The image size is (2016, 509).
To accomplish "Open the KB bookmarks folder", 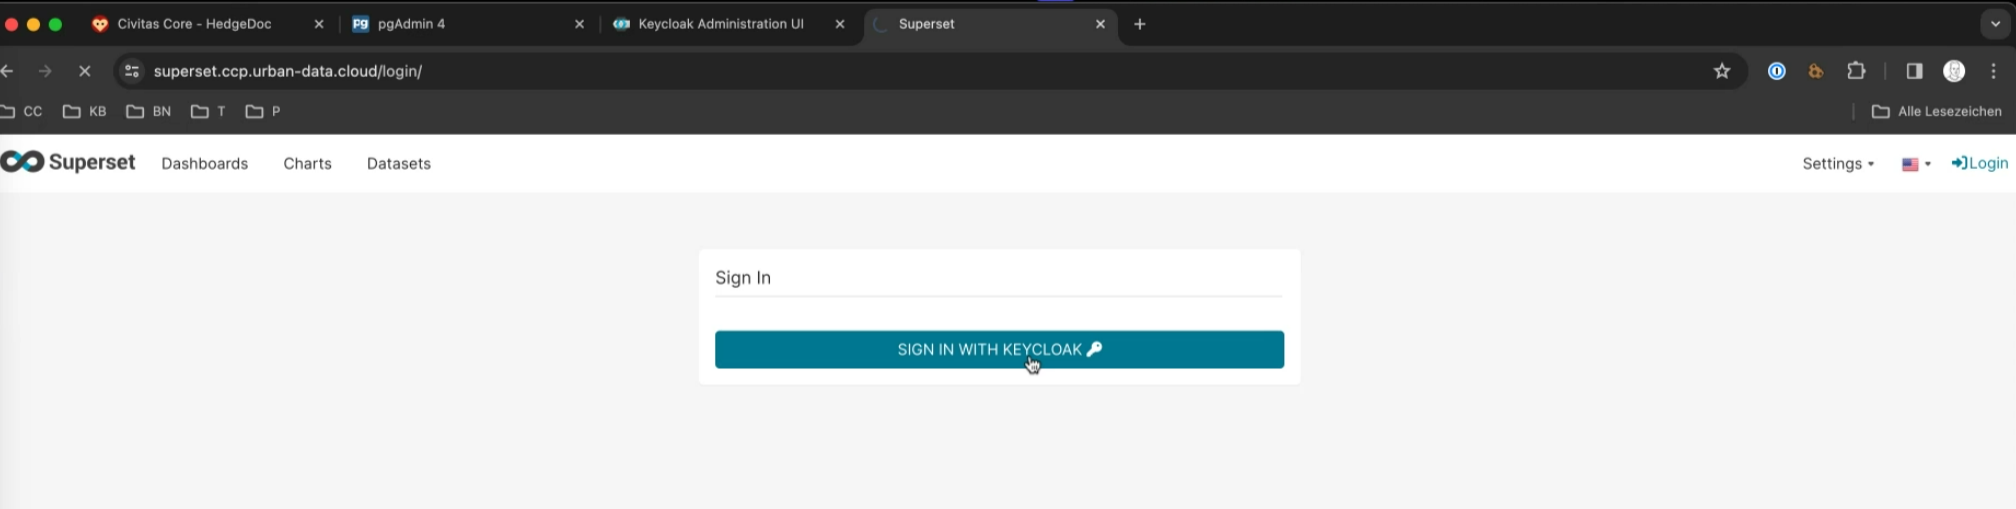I will [x=85, y=111].
